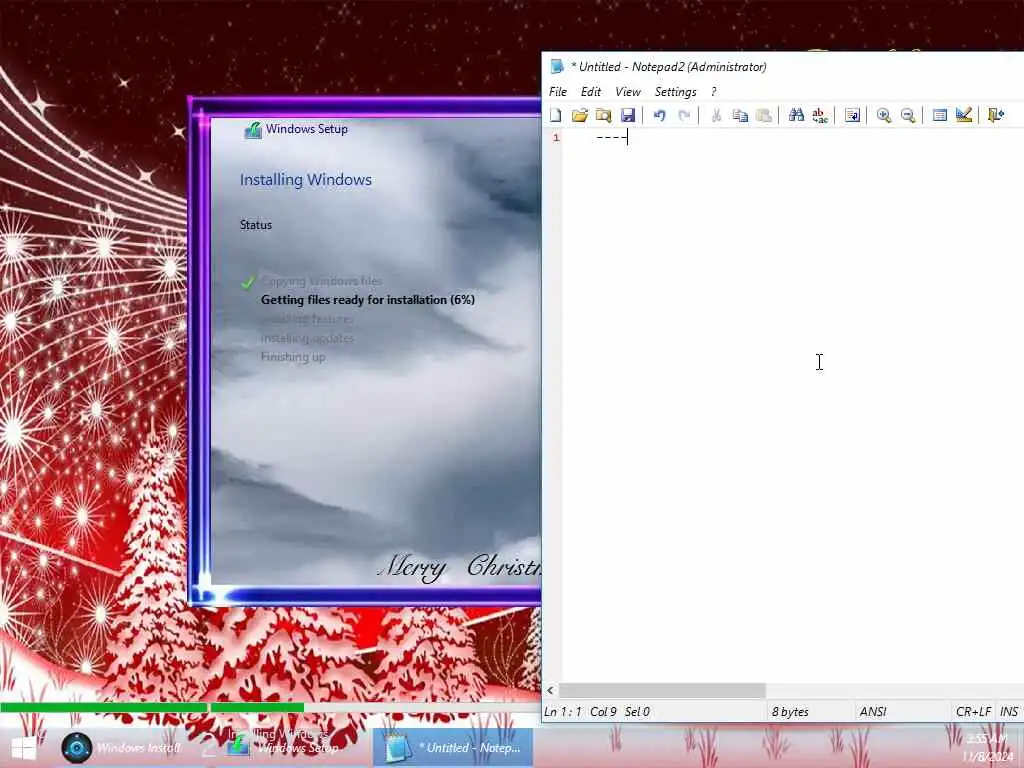Click line number 1 in the margin

tap(556, 138)
